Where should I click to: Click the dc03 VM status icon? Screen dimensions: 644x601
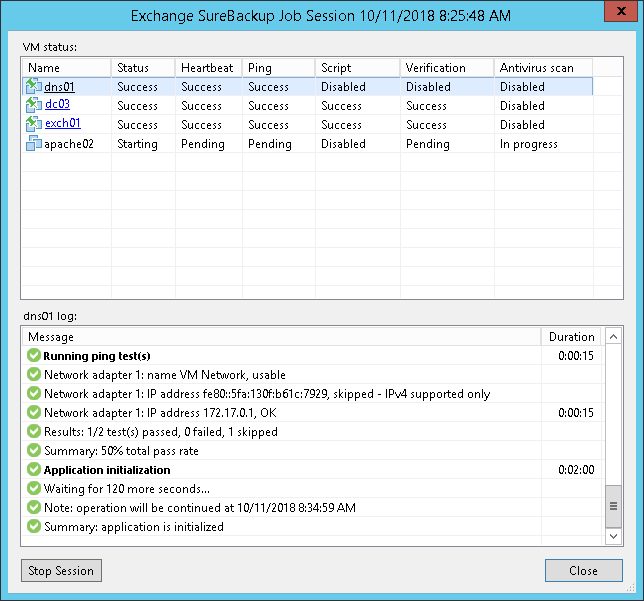[34, 106]
